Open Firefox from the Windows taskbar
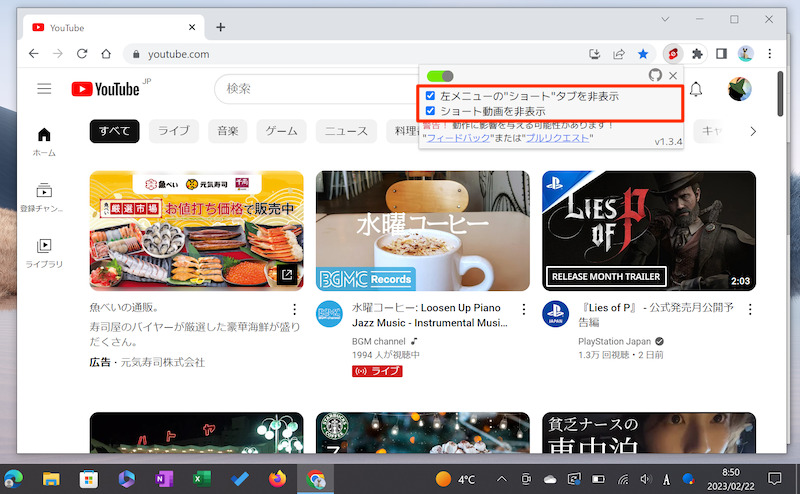Viewport: 800px width, 494px height. [x=277, y=479]
